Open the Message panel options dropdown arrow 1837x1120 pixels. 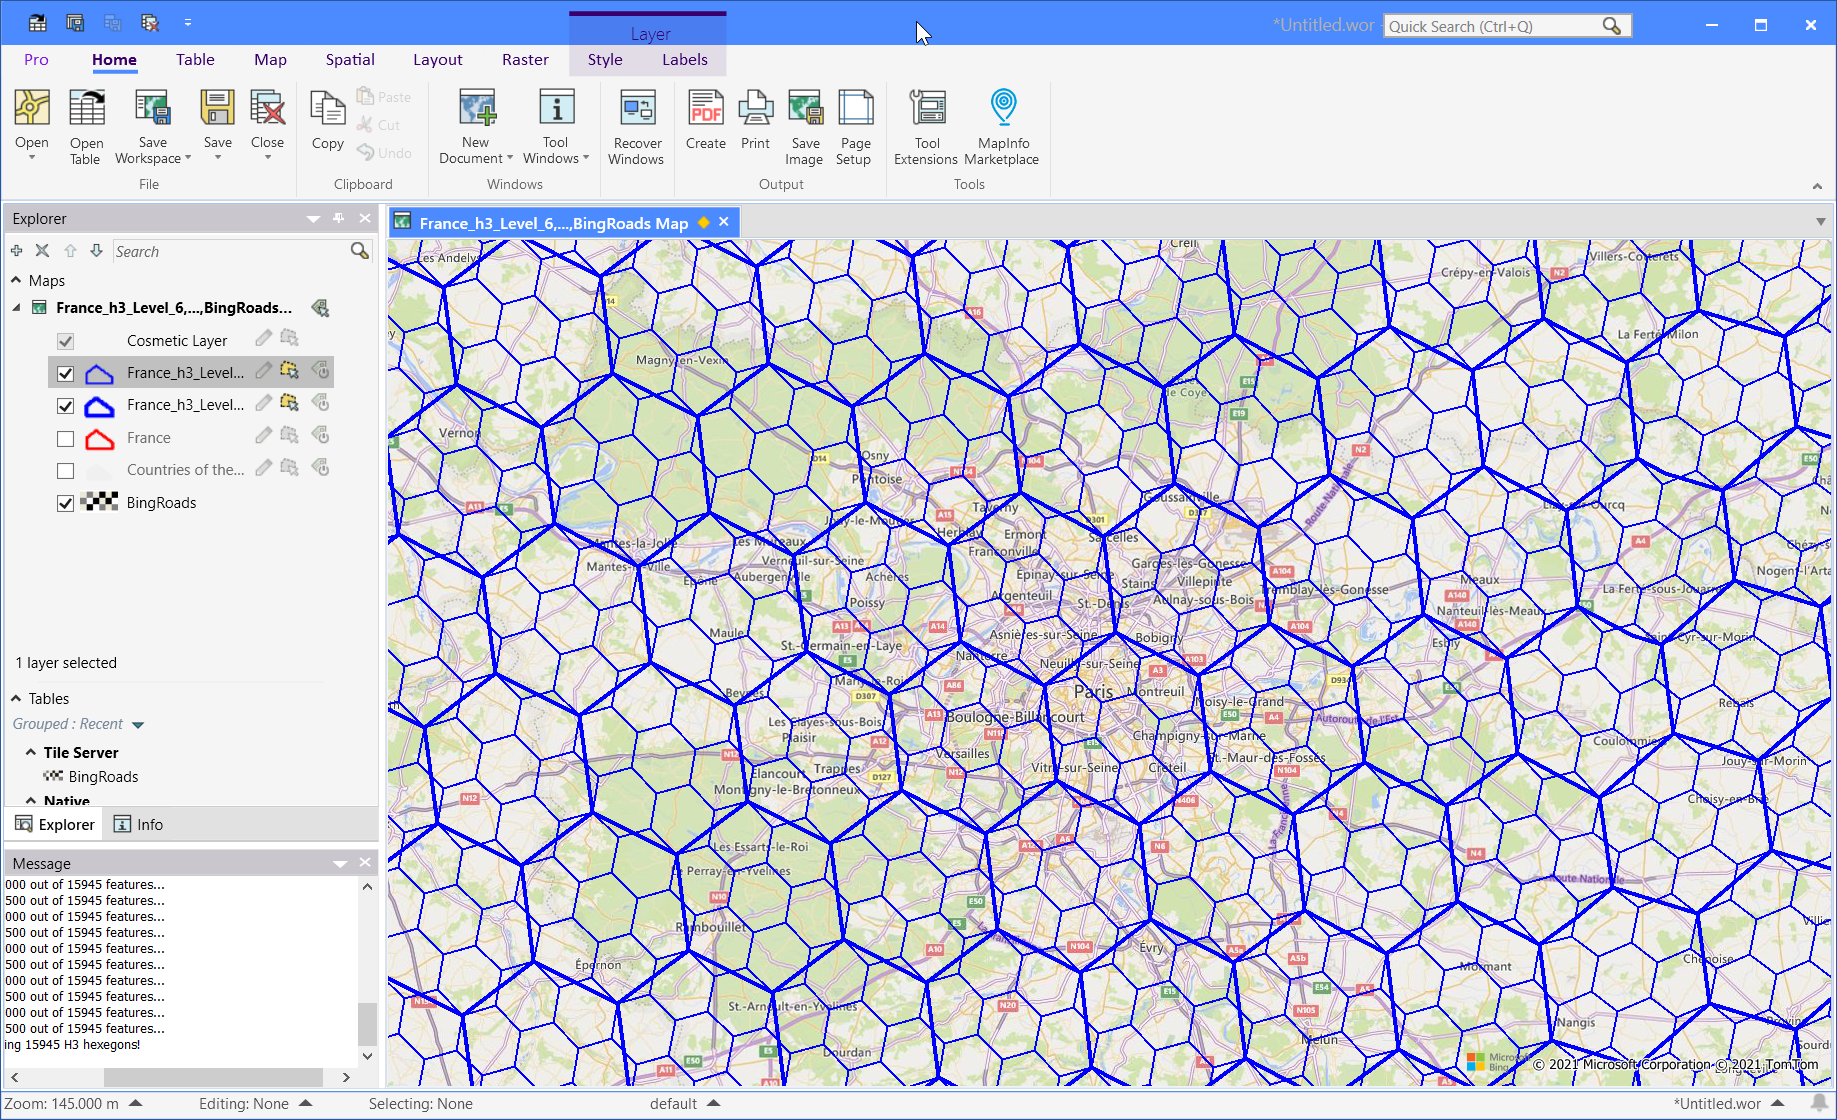click(340, 863)
